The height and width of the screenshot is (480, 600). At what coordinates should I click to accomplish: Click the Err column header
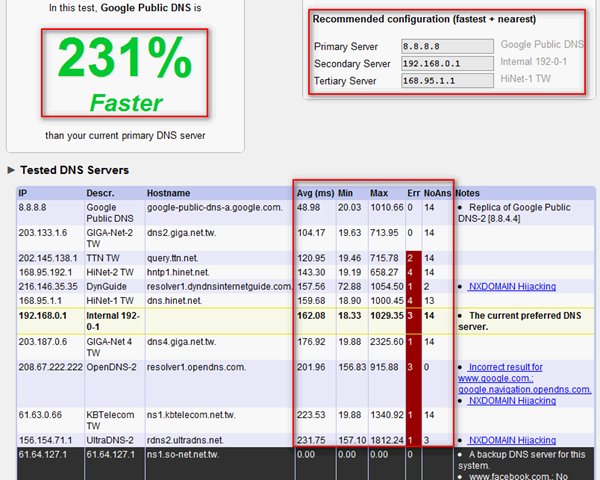click(413, 192)
